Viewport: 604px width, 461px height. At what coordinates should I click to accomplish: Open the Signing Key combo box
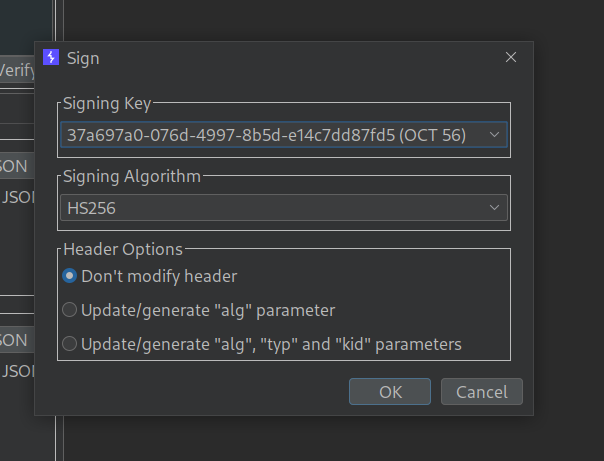coord(270,135)
